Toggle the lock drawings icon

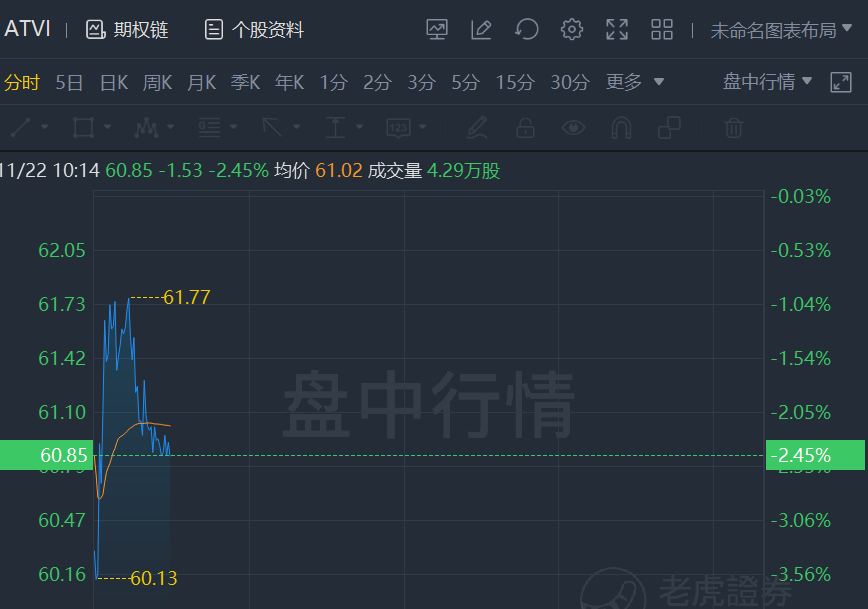[525, 127]
